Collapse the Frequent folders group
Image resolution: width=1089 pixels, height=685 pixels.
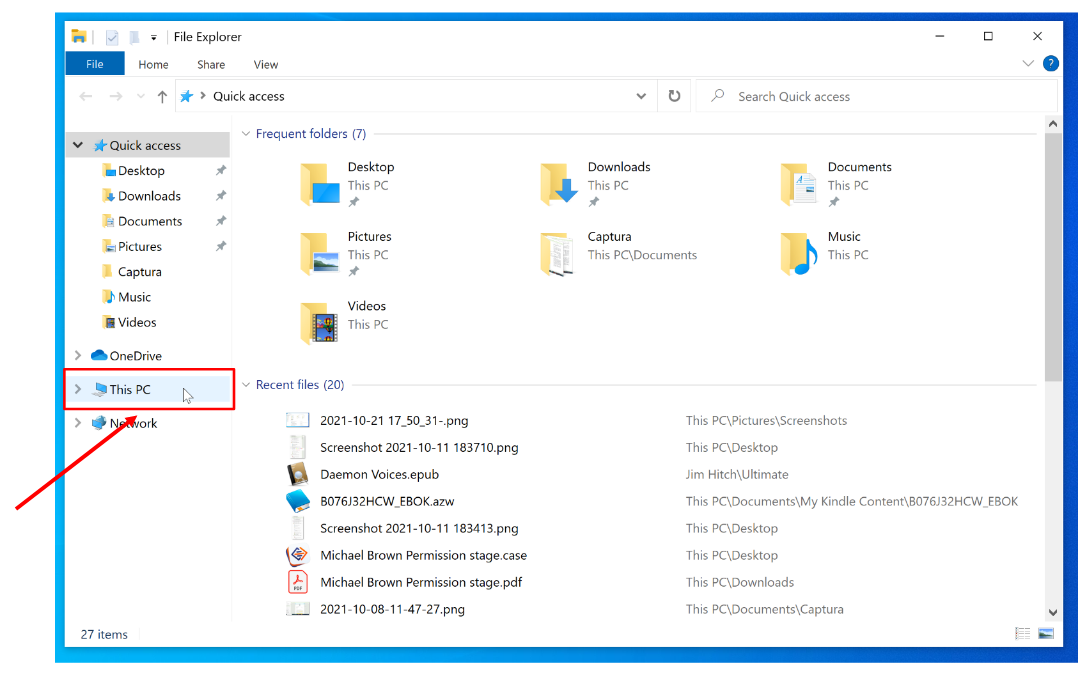click(x=246, y=133)
